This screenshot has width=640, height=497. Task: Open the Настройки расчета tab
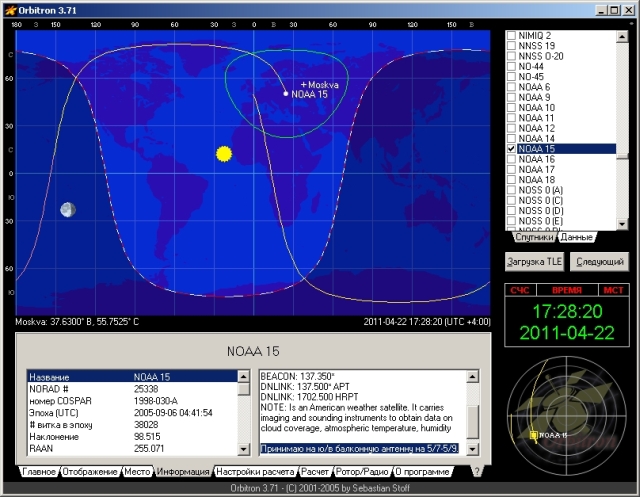[x=255, y=472]
